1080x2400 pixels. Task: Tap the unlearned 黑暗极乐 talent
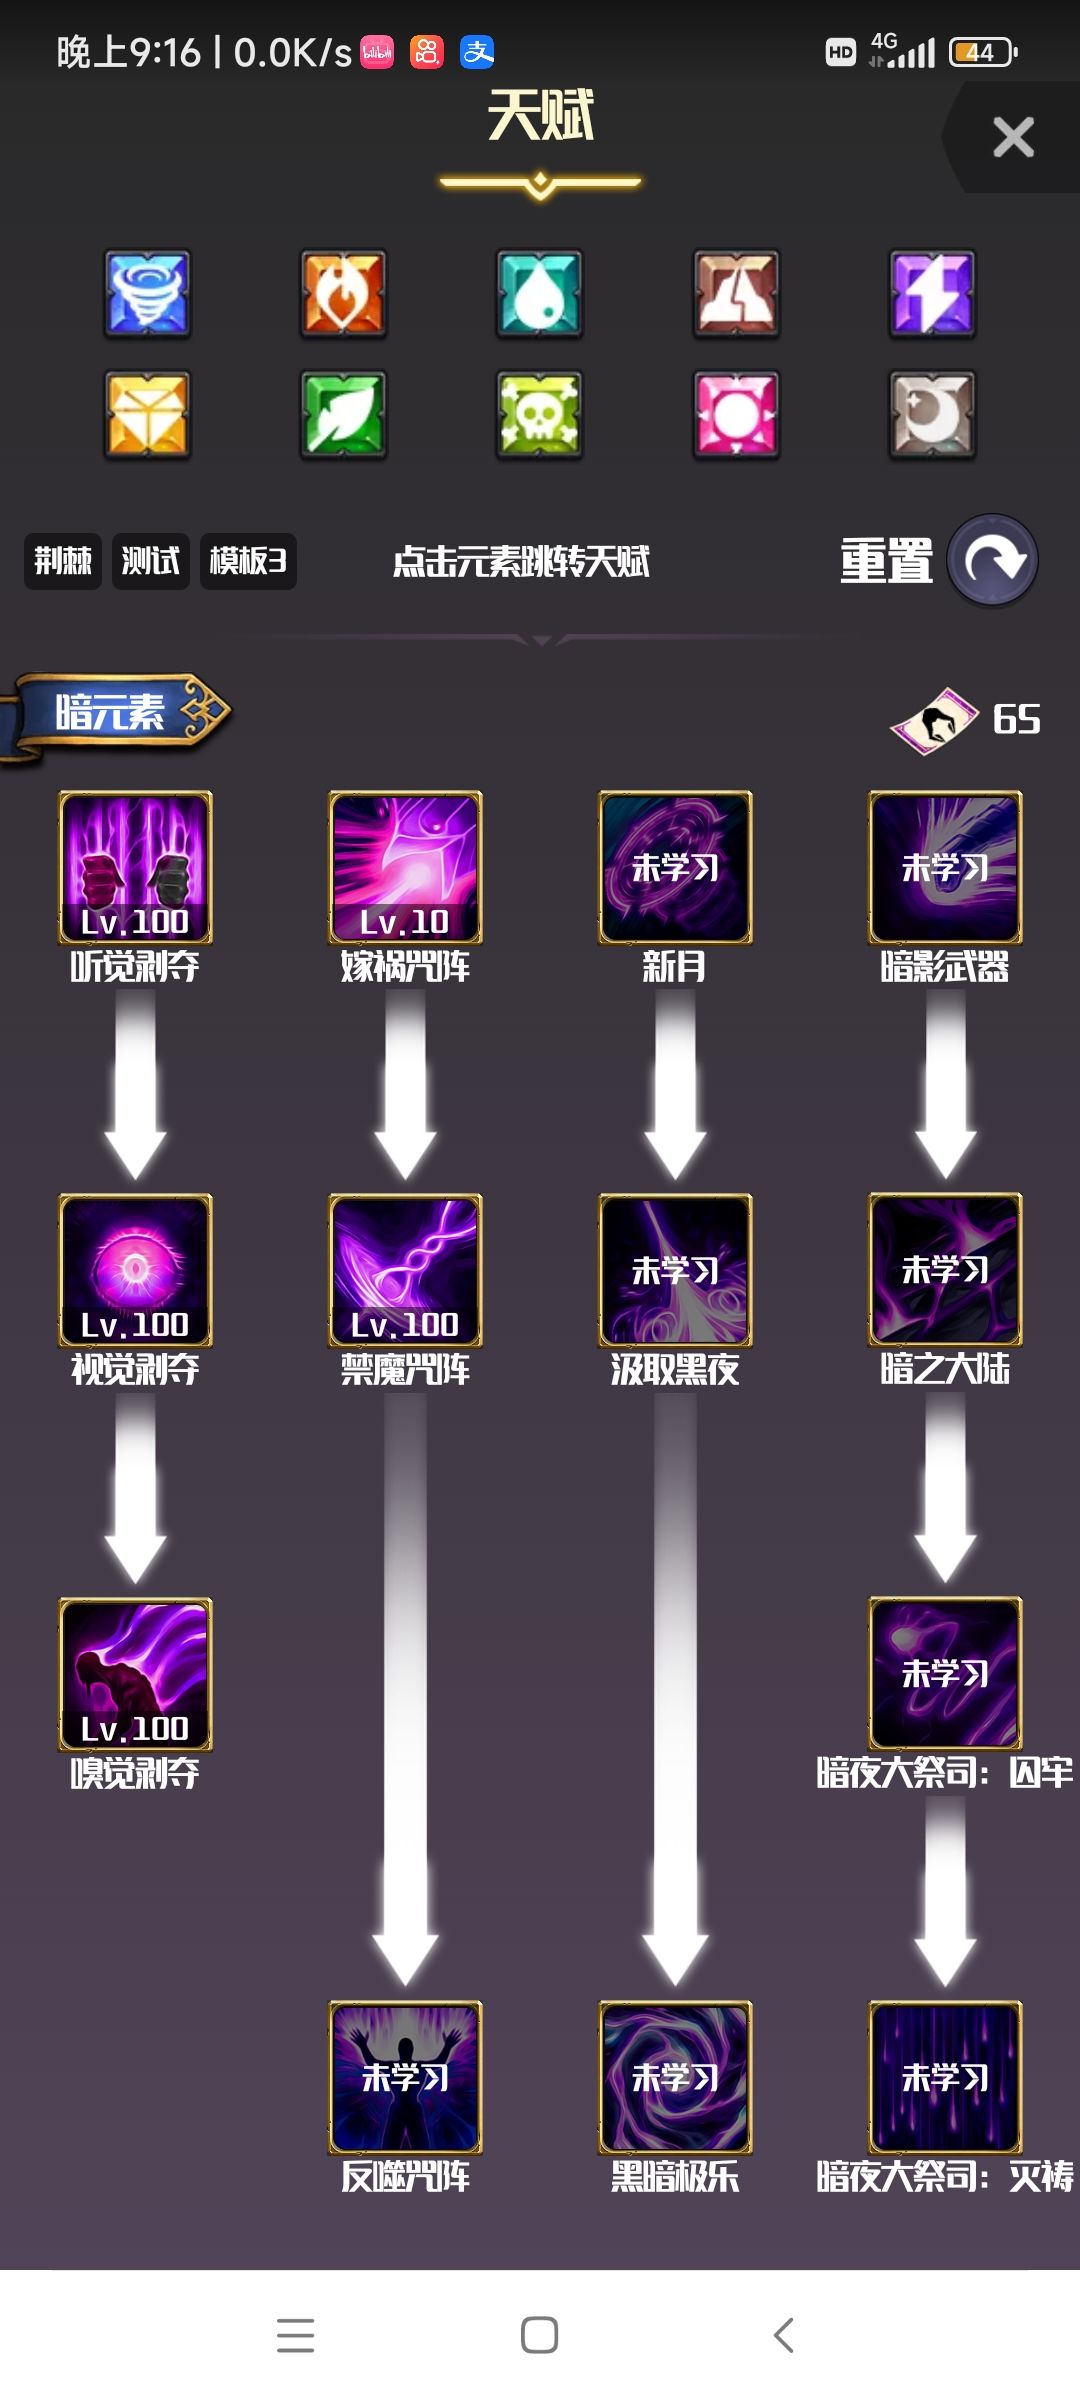(675, 2077)
